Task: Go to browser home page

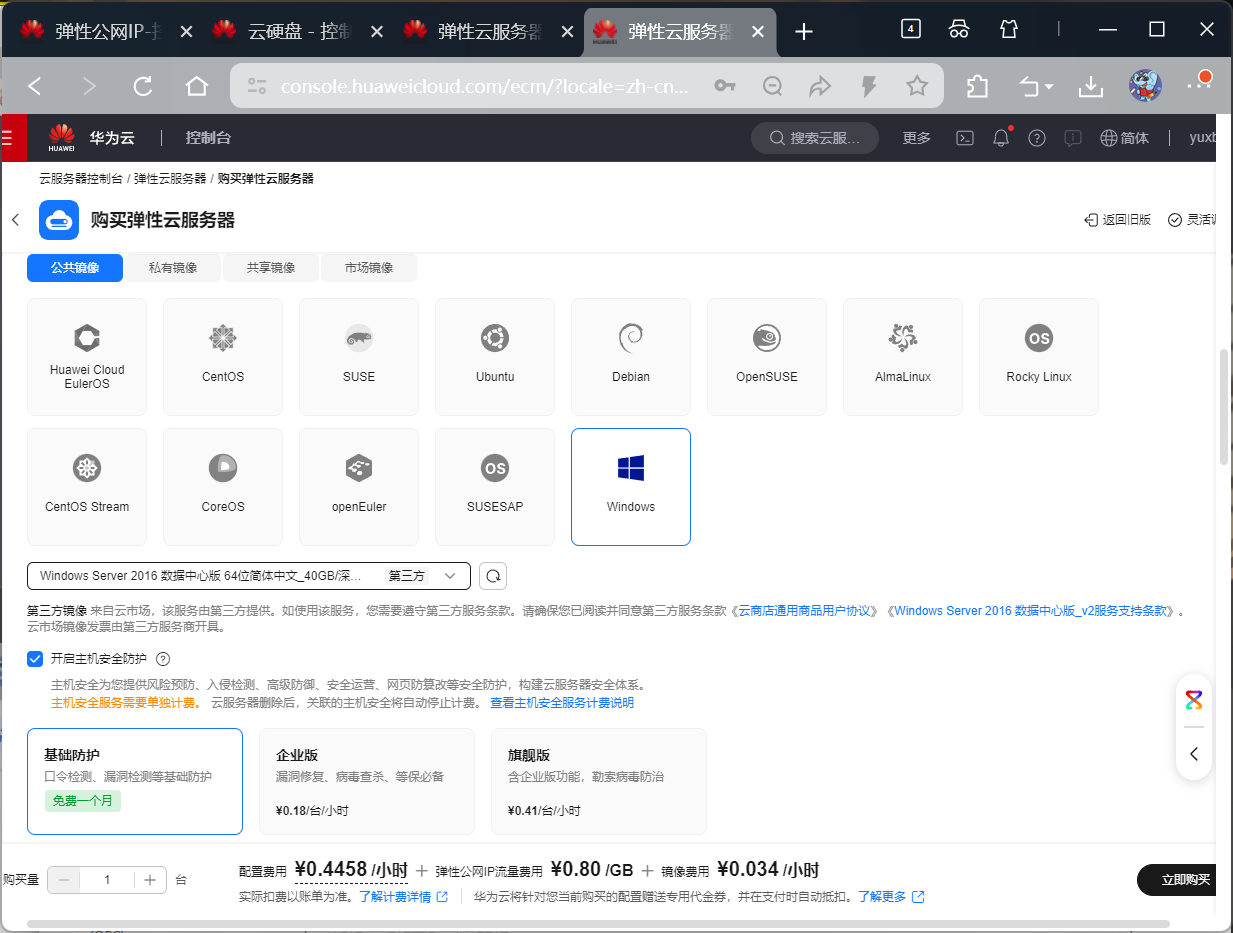Action: (x=197, y=86)
